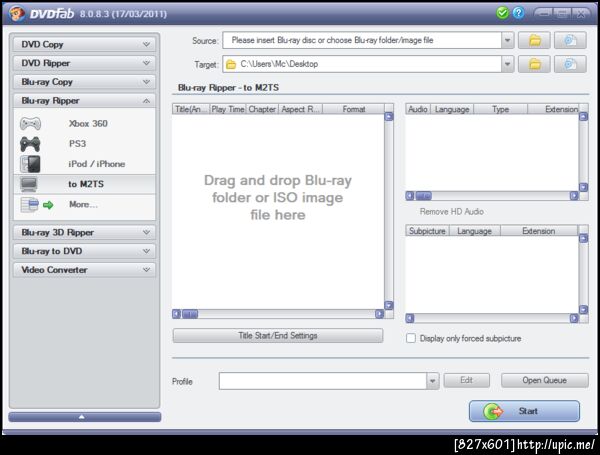Click audio list scroll down arrow

(x=584, y=187)
